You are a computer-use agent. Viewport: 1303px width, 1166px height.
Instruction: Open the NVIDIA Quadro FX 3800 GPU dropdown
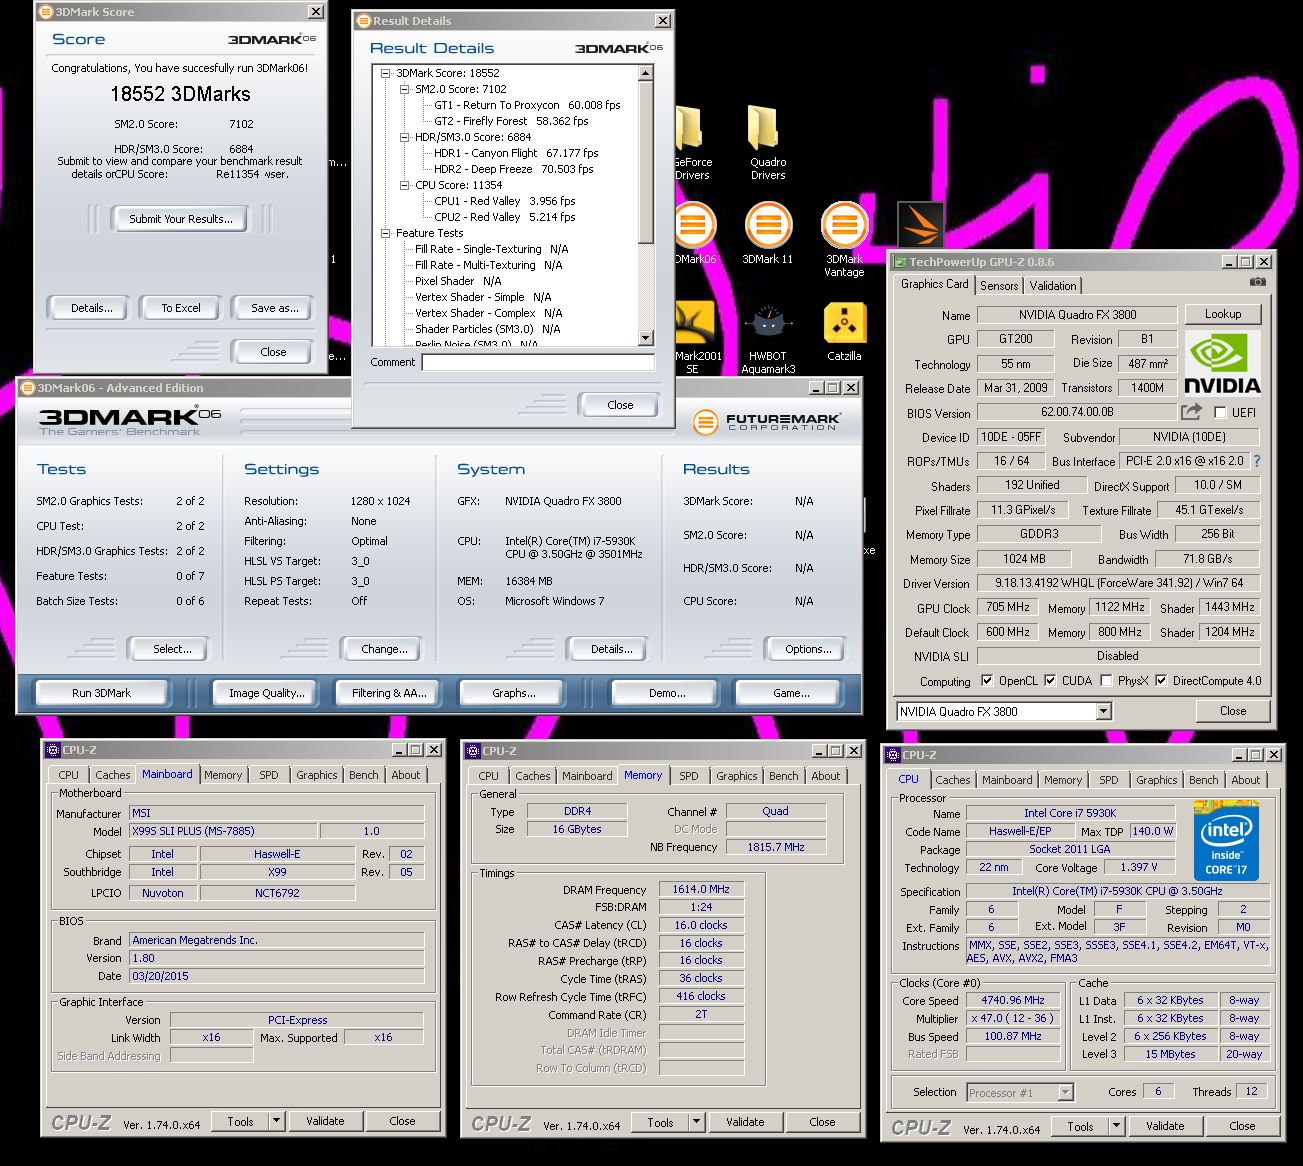coord(1103,712)
